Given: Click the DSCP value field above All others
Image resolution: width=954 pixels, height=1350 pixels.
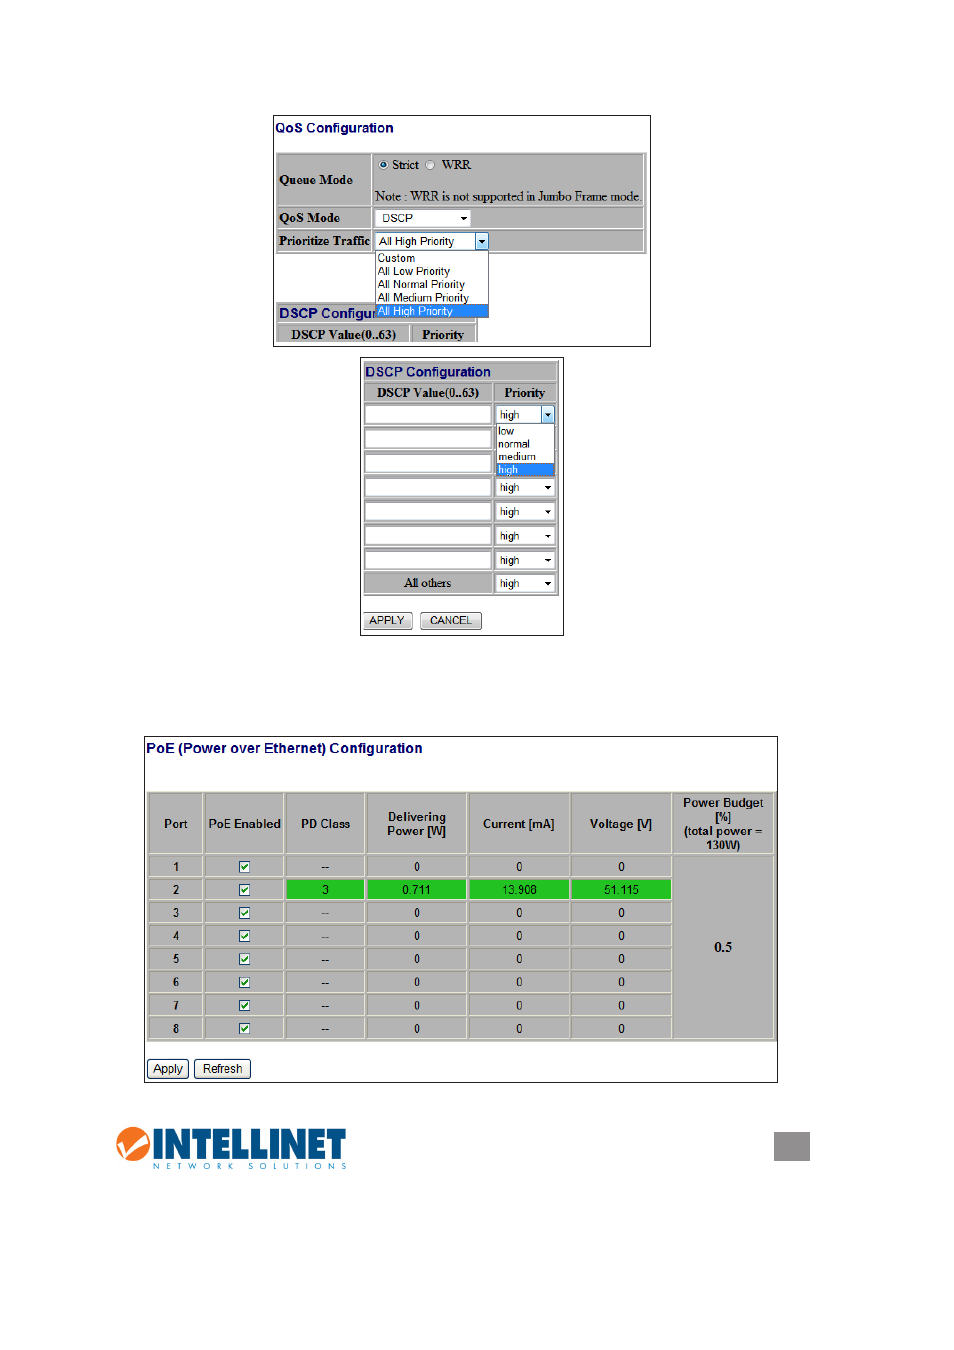Looking at the screenshot, I should (428, 560).
